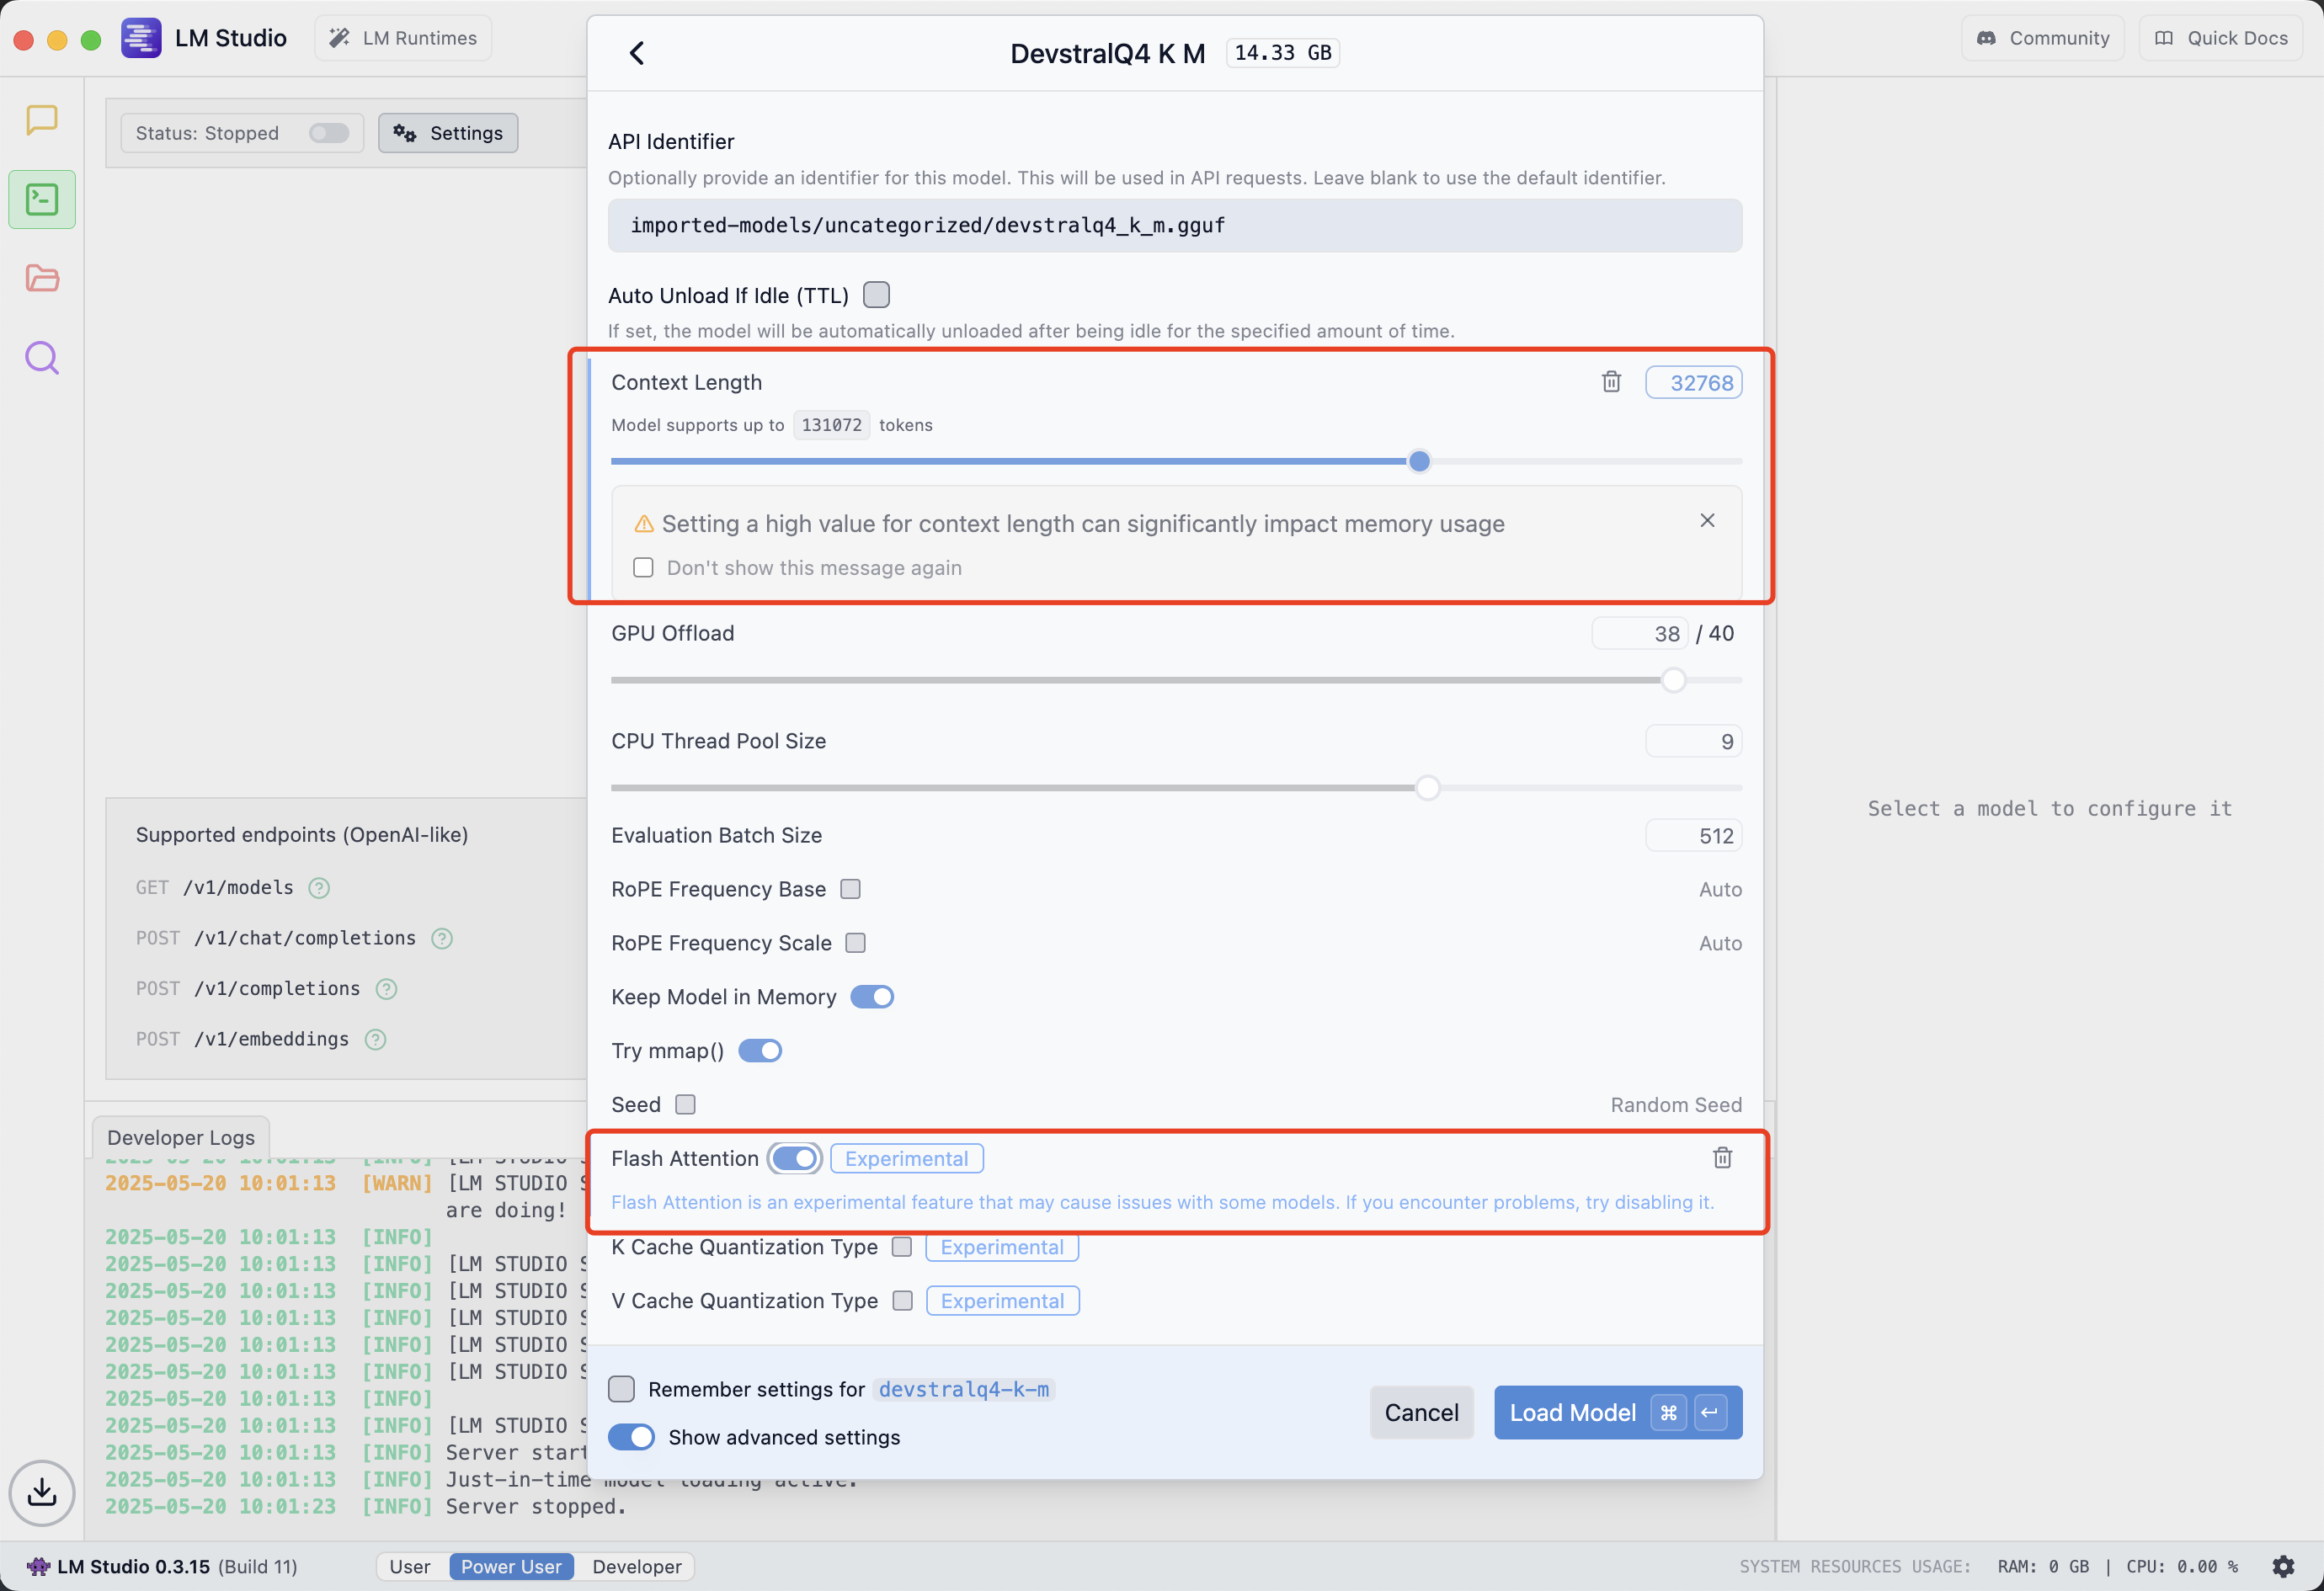Enable RoPE Frequency Base checkbox

(850, 889)
